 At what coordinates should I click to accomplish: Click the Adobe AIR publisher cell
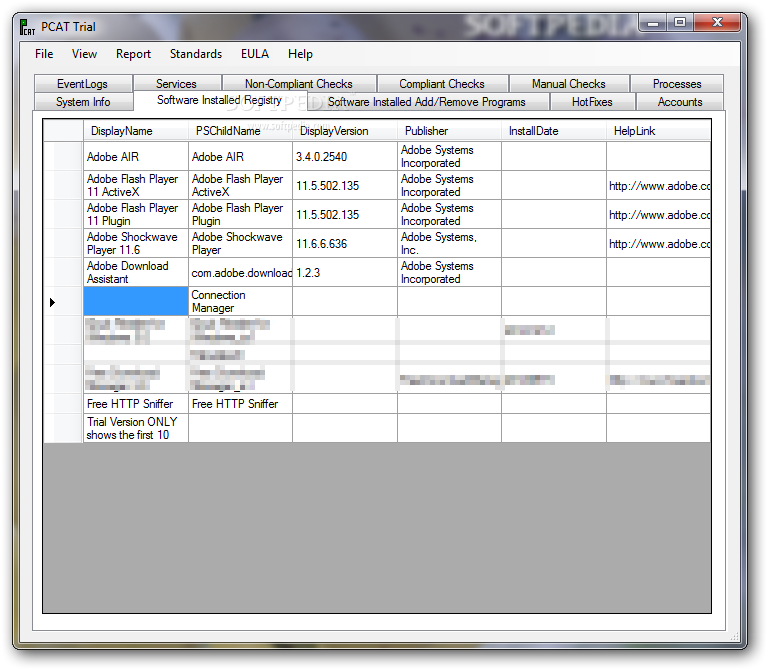(449, 156)
